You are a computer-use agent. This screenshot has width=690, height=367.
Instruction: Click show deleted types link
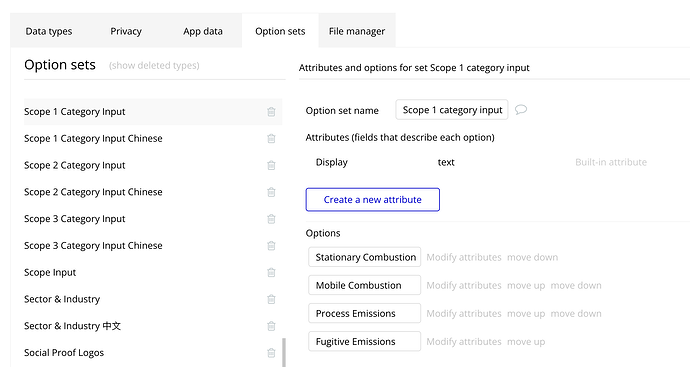coord(154,66)
